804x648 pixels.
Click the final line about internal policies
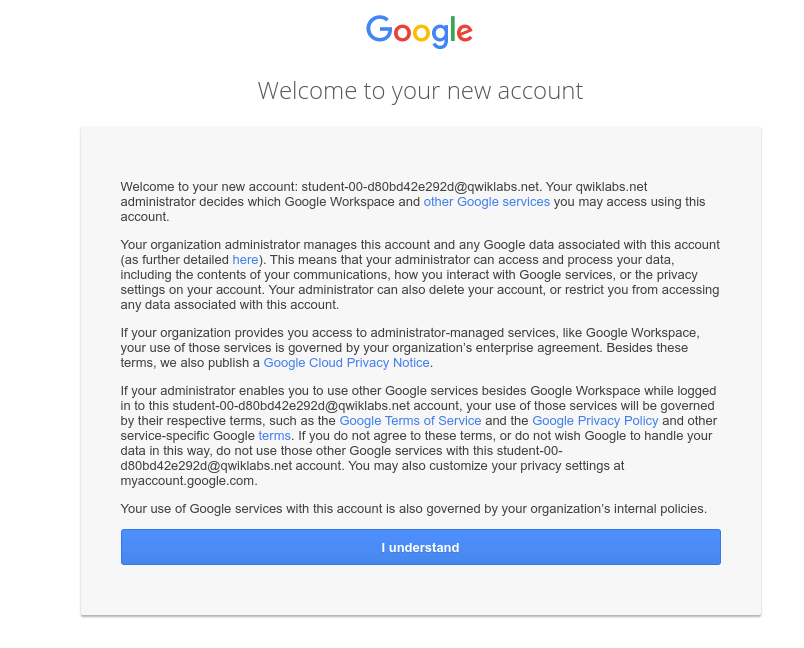pyautogui.click(x=413, y=508)
